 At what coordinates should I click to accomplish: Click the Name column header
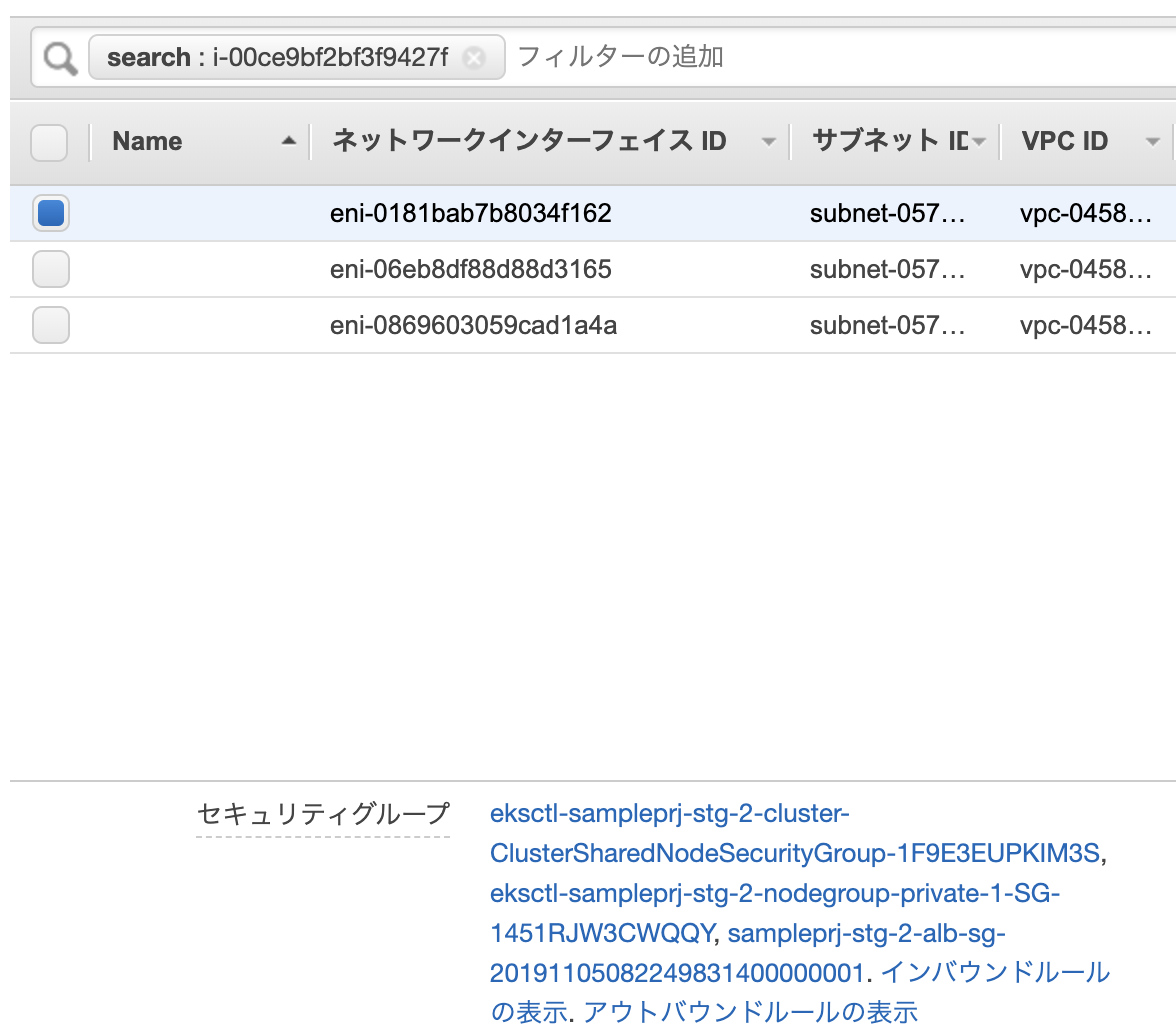[147, 141]
